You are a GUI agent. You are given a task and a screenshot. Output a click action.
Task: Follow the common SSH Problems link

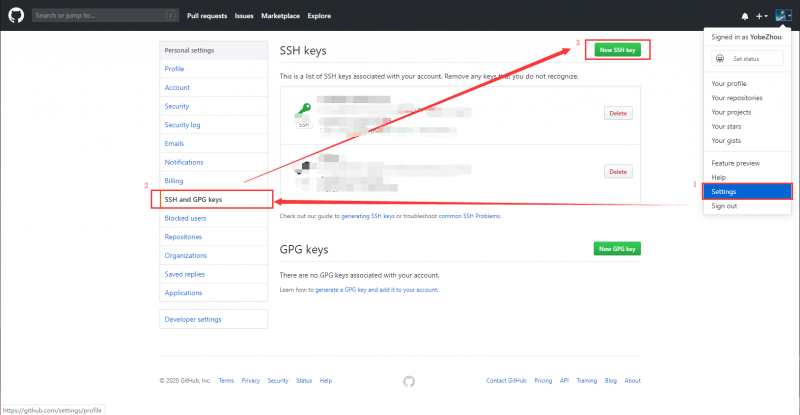tap(469, 216)
